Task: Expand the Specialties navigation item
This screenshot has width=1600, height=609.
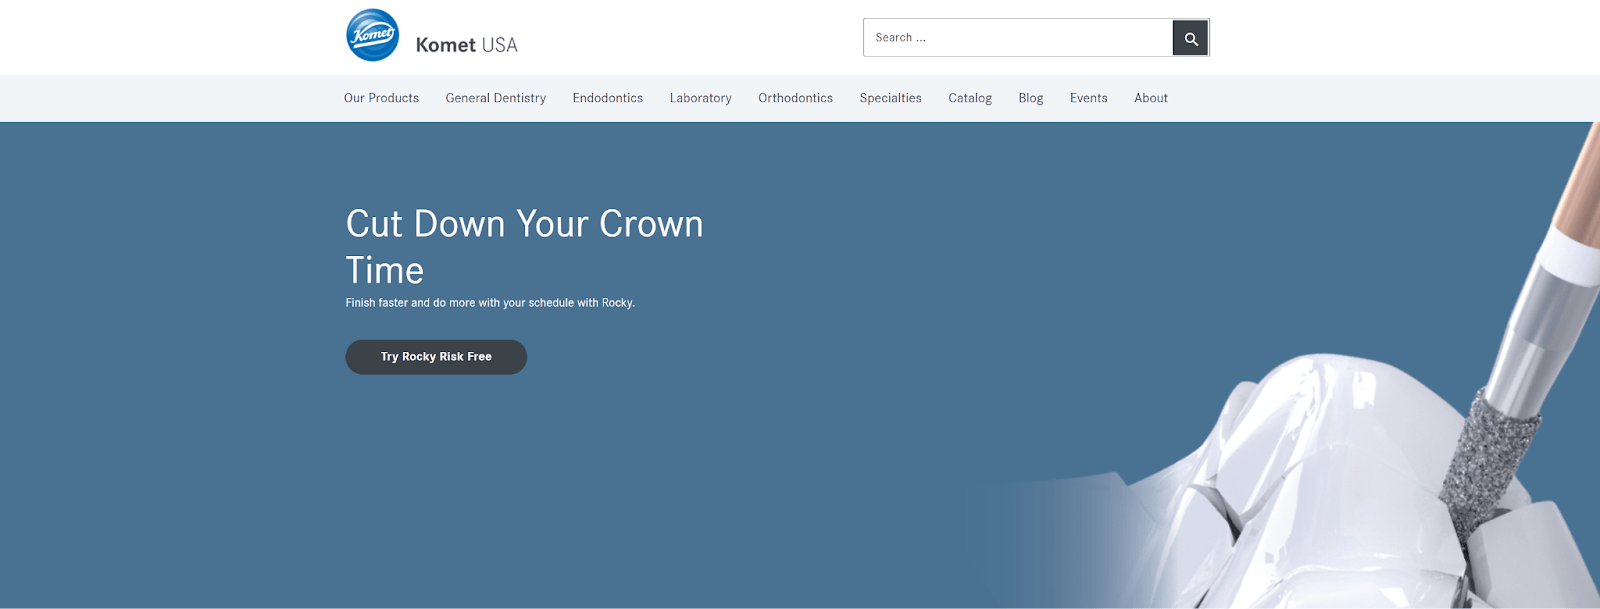Action: pyautogui.click(x=890, y=98)
